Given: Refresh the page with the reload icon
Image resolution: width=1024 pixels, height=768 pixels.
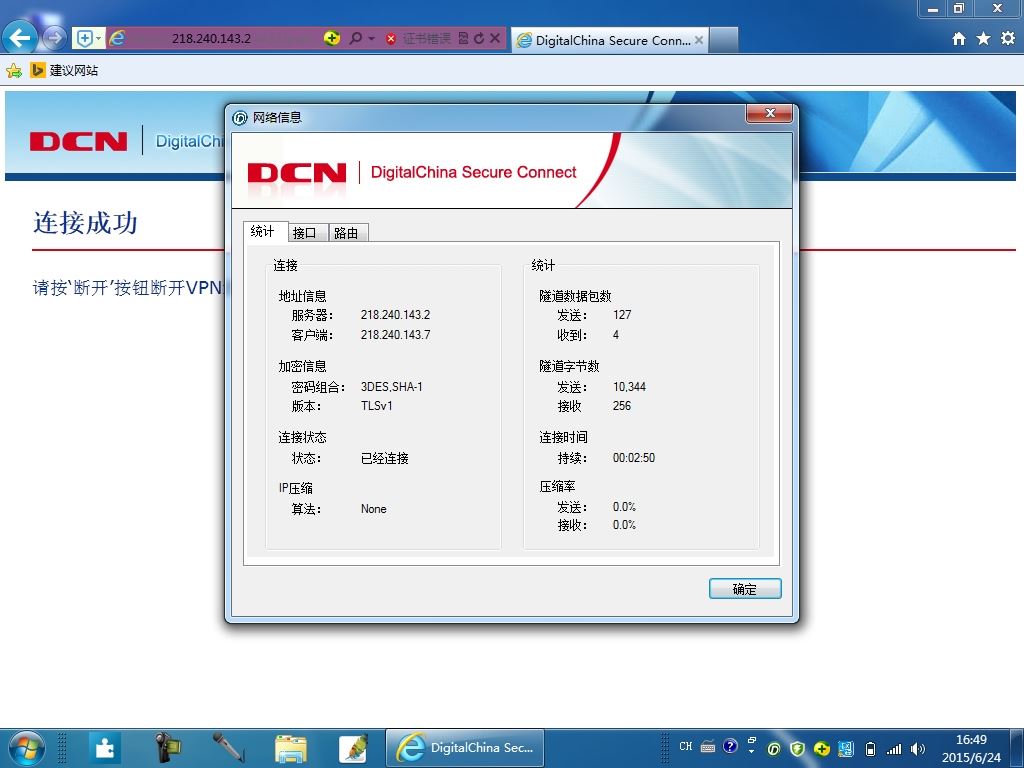Looking at the screenshot, I should click(479, 39).
